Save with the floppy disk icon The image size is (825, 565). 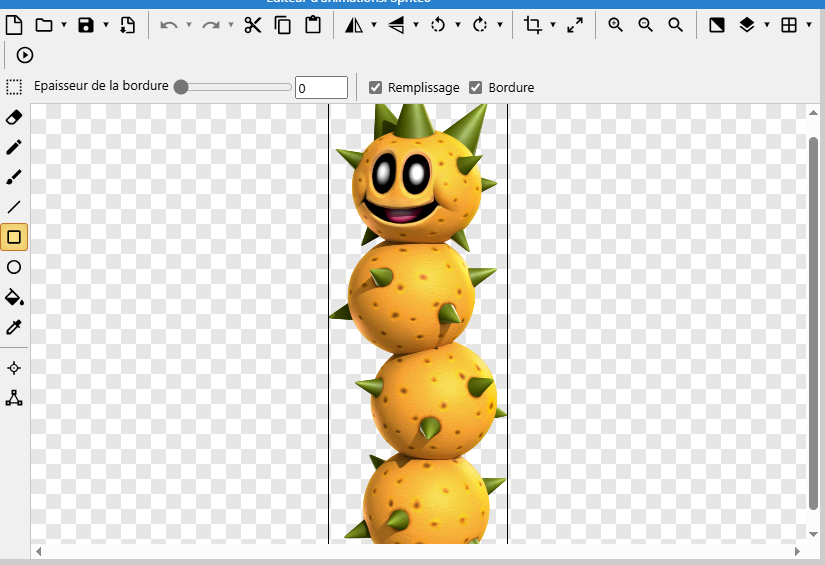[86, 25]
